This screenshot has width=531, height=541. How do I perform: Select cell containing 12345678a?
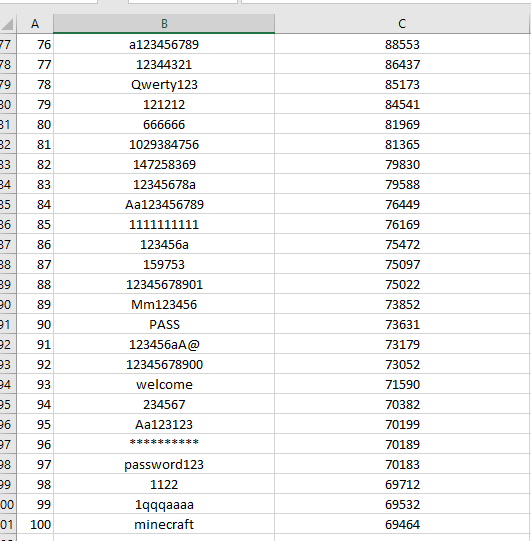(164, 184)
